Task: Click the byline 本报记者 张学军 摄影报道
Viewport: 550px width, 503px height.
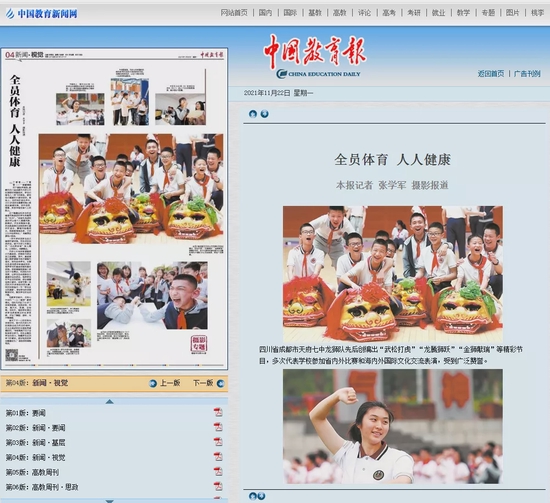Action: click(392, 185)
